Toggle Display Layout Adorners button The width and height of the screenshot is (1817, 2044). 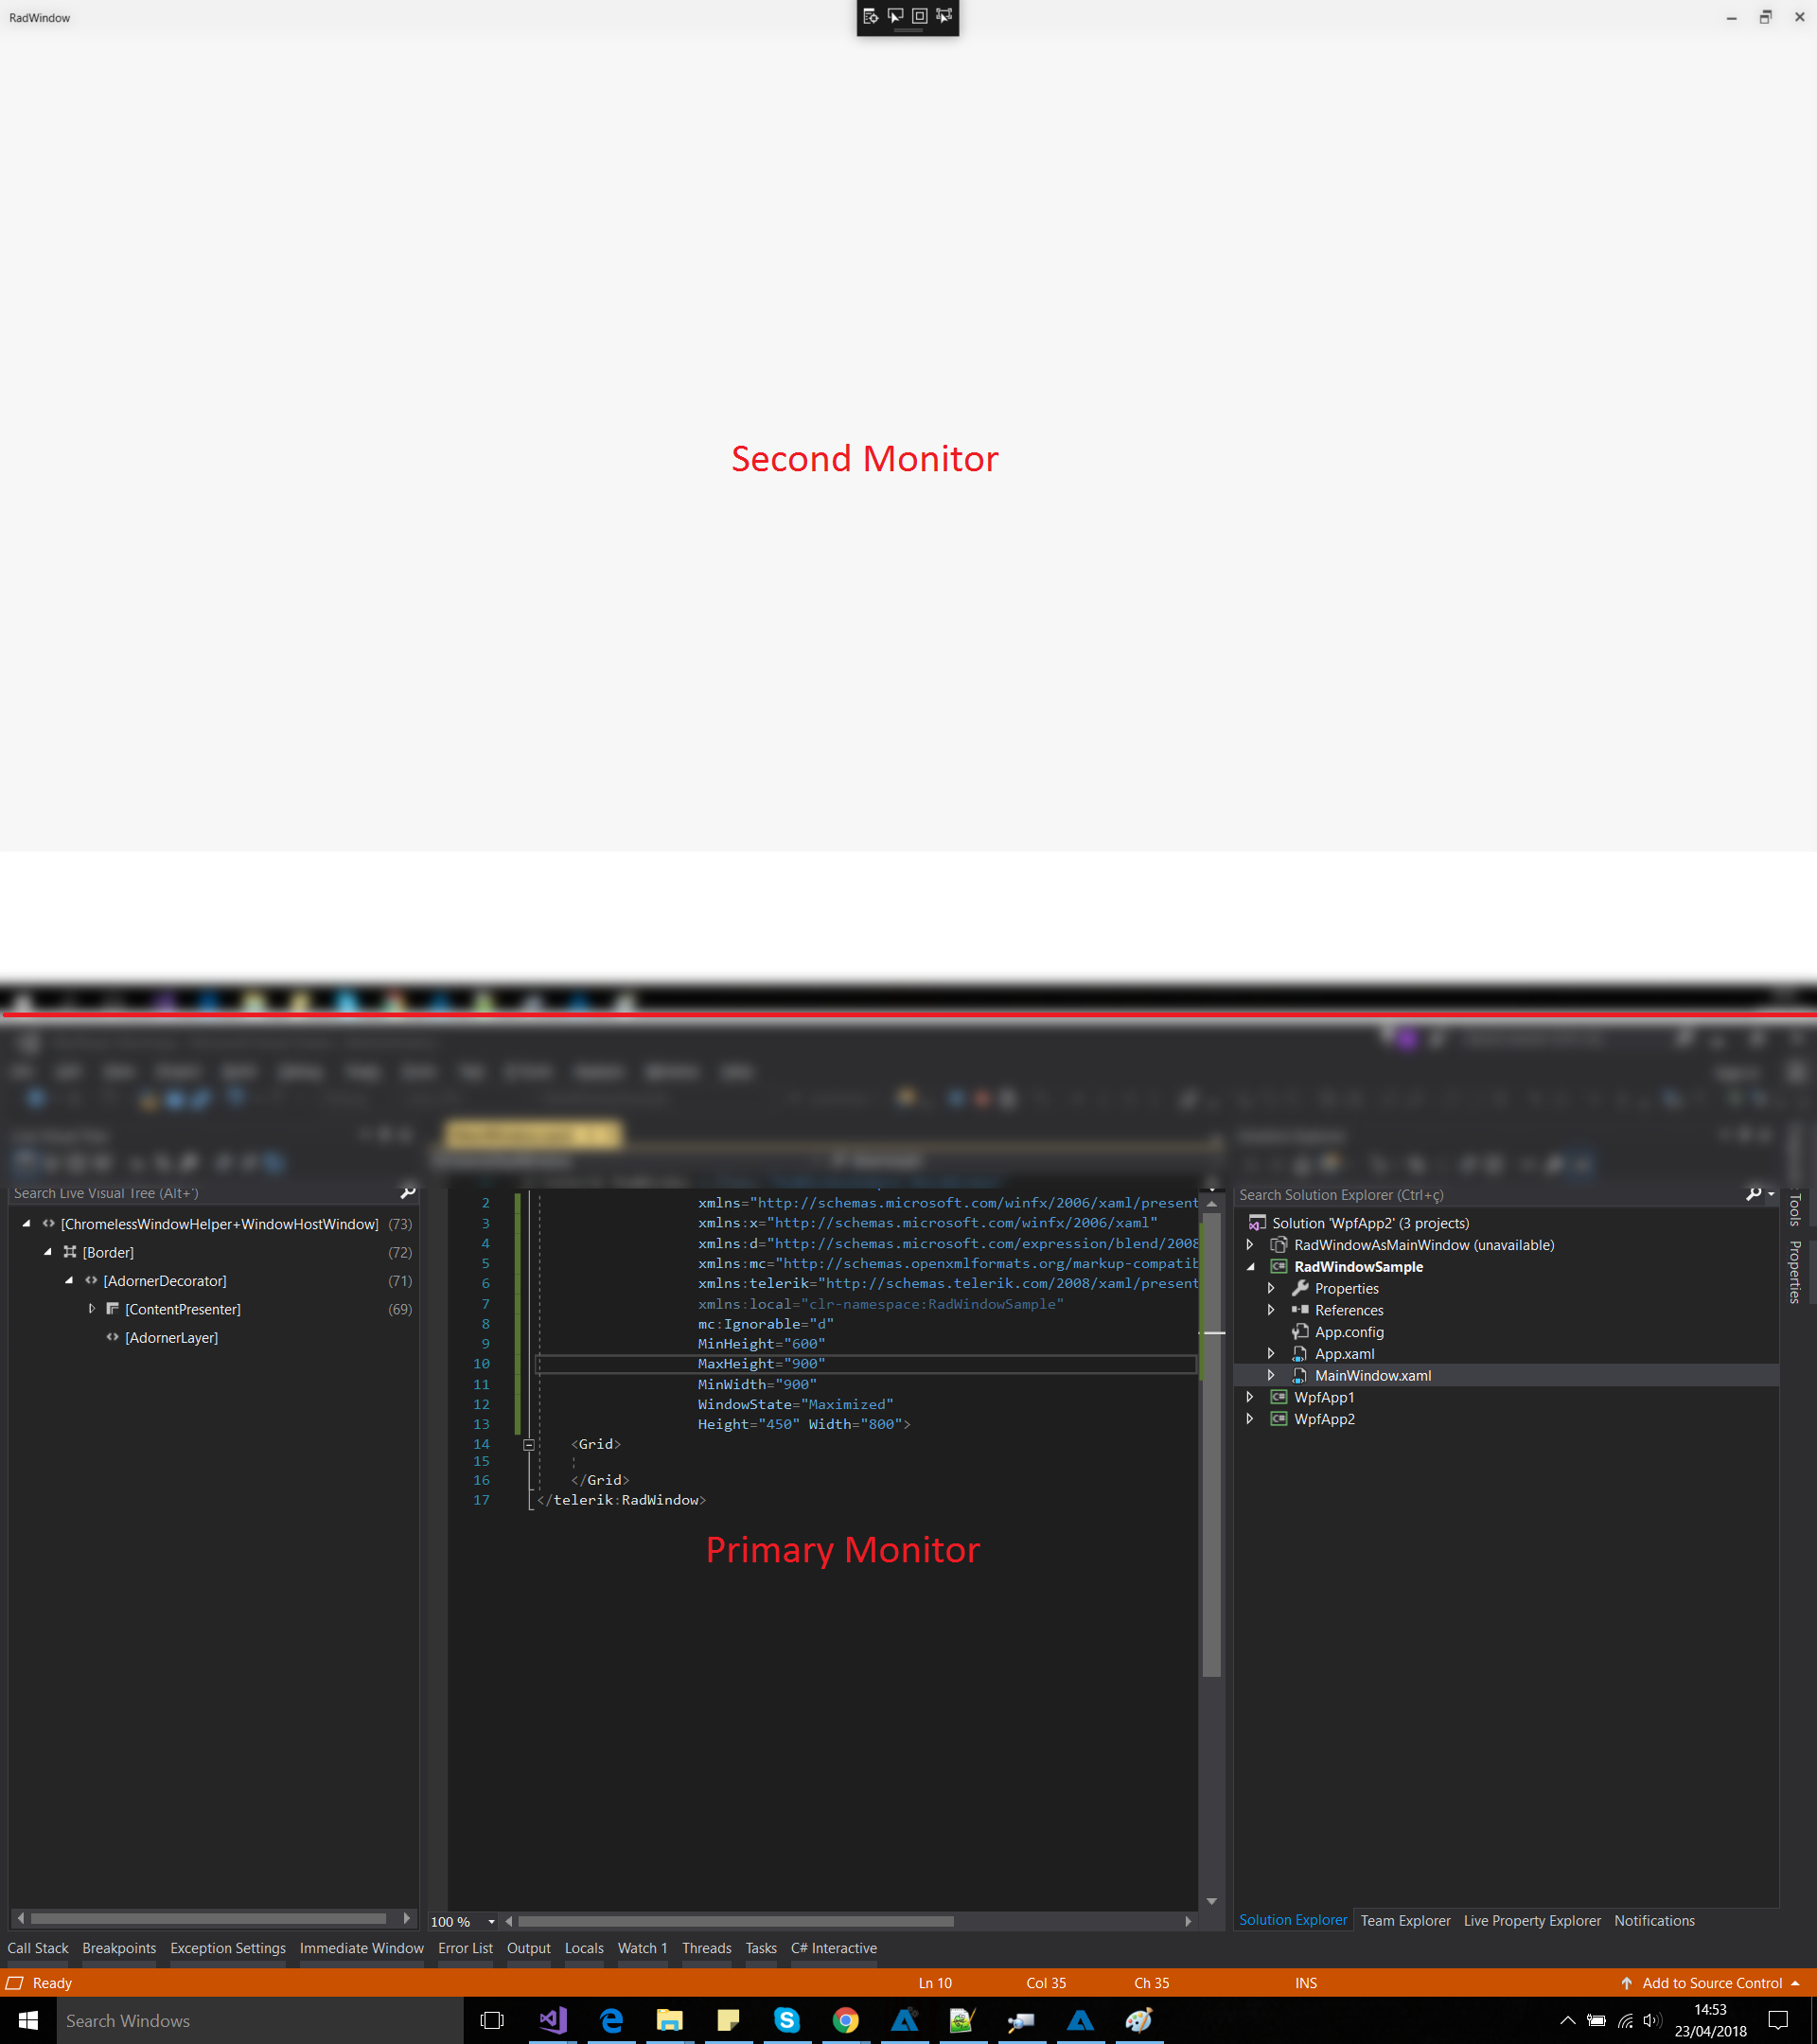click(920, 16)
